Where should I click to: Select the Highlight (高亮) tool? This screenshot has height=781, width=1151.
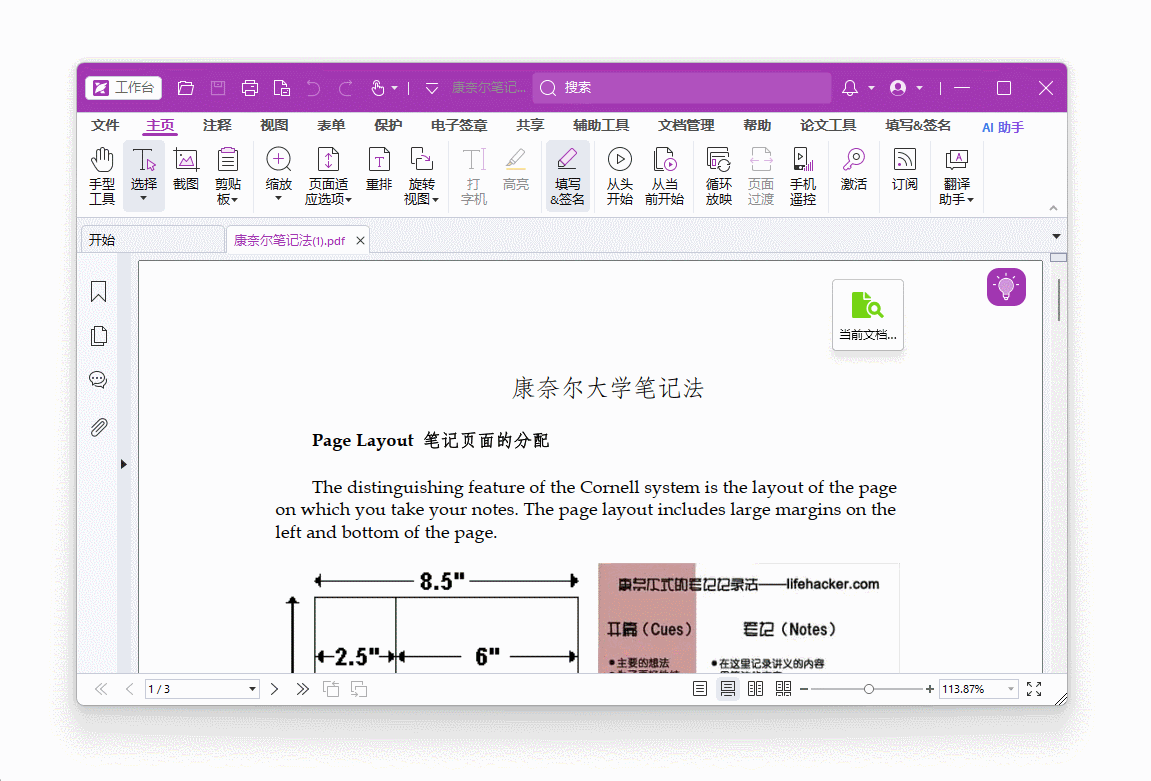pyautogui.click(x=515, y=170)
